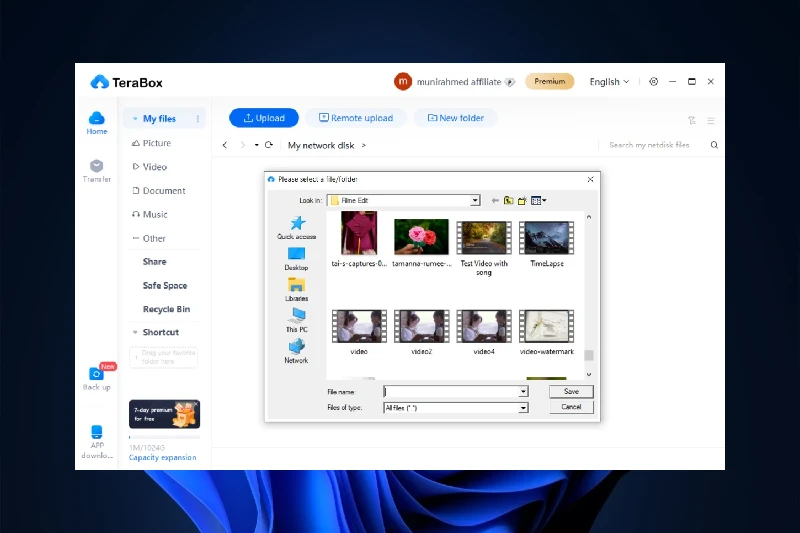This screenshot has height=533, width=800.
Task: Click the Capacity expansion link
Action: click(x=162, y=458)
